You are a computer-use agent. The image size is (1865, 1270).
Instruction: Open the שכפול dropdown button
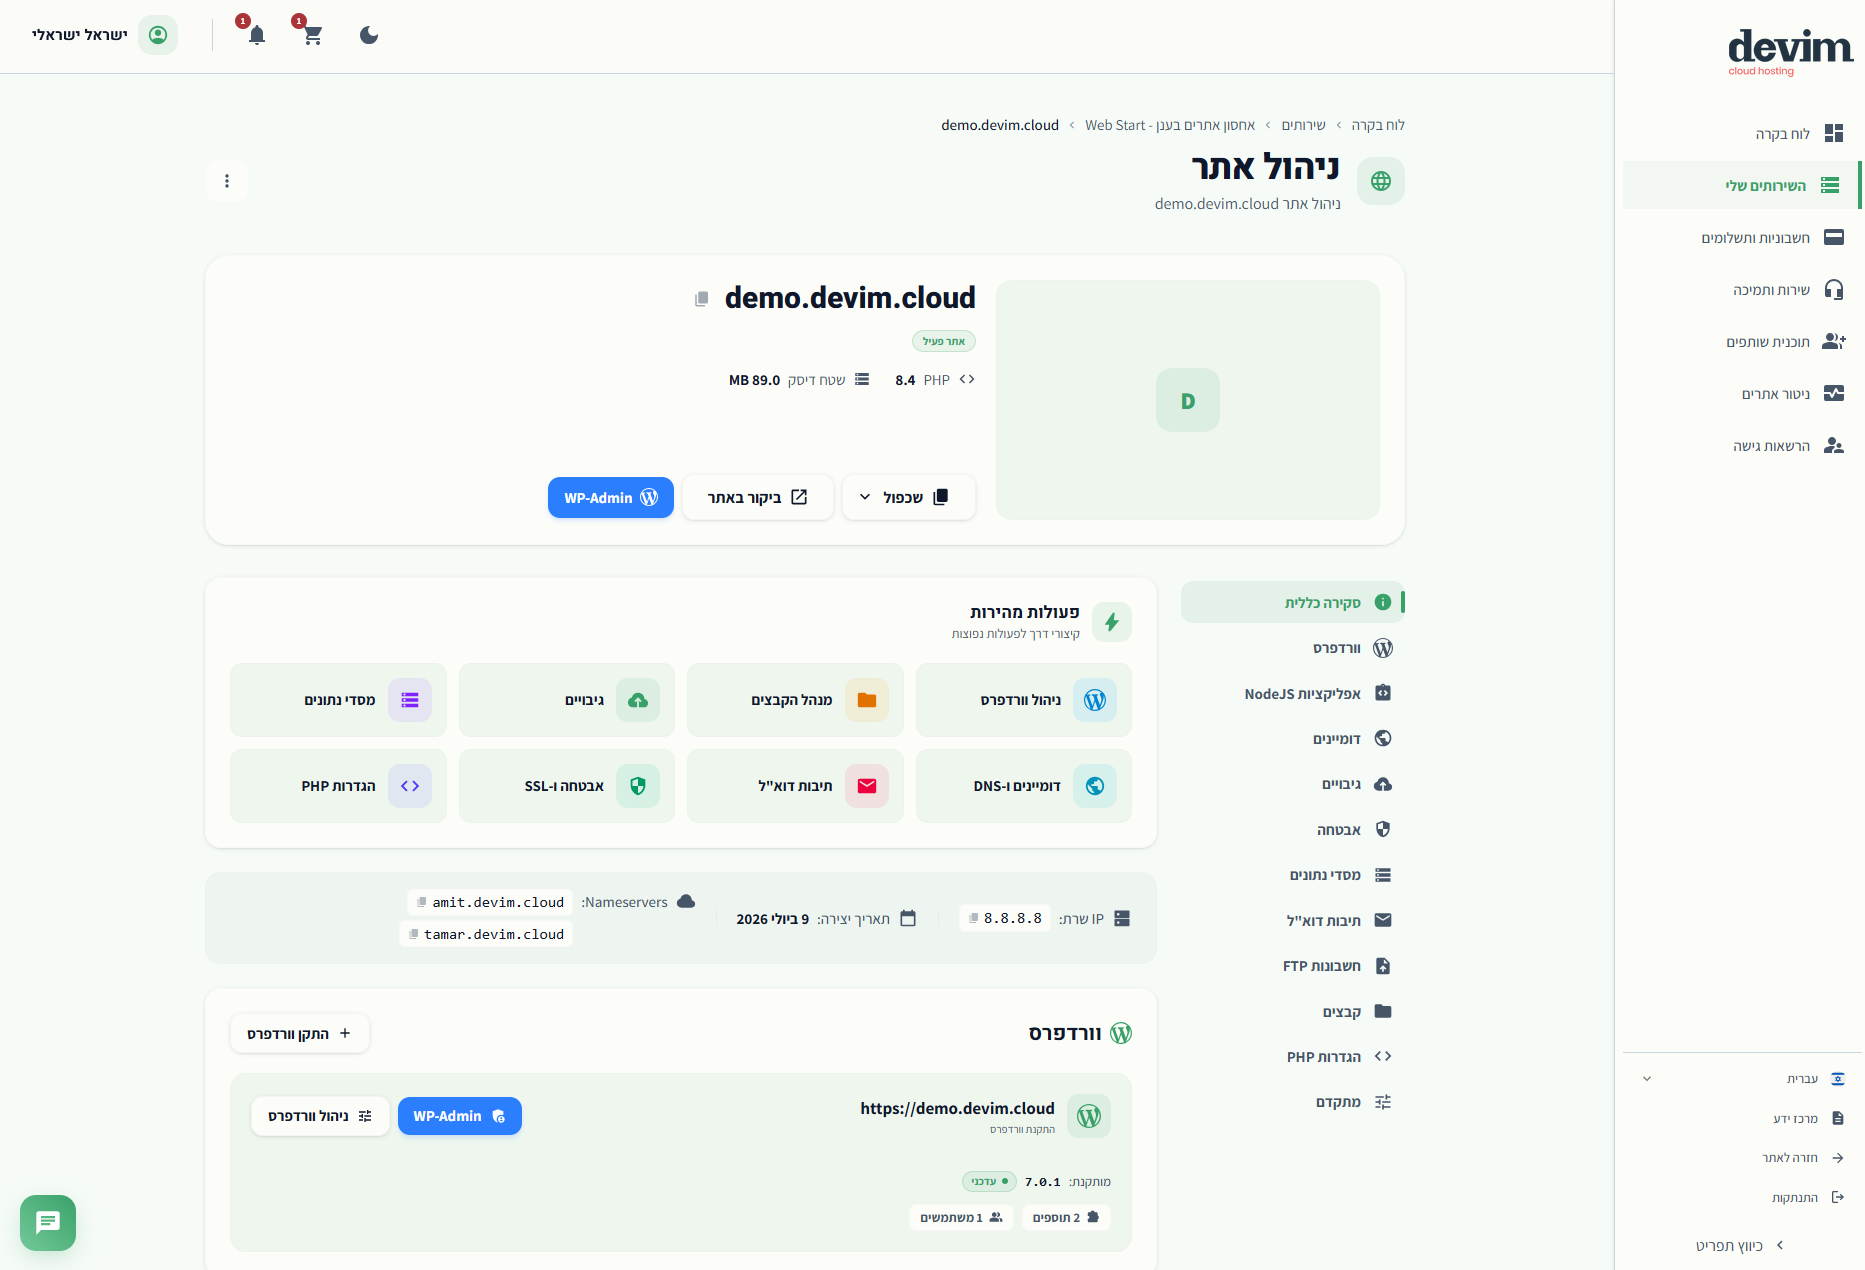tap(909, 497)
